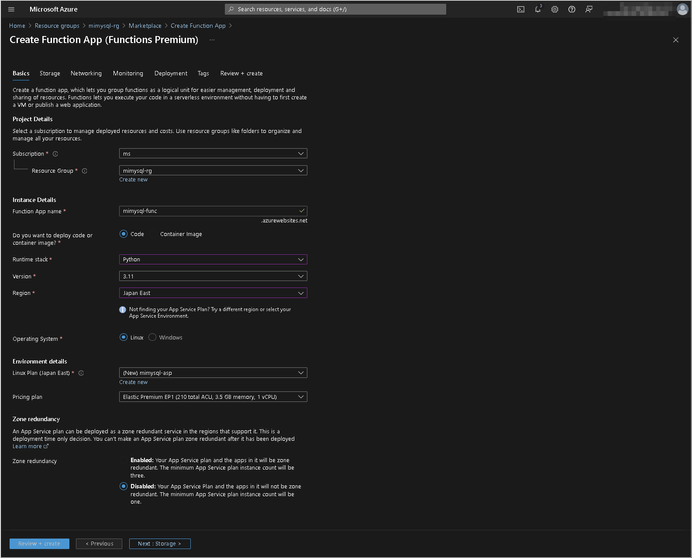Click the App Service Plan info icon

coord(123,310)
